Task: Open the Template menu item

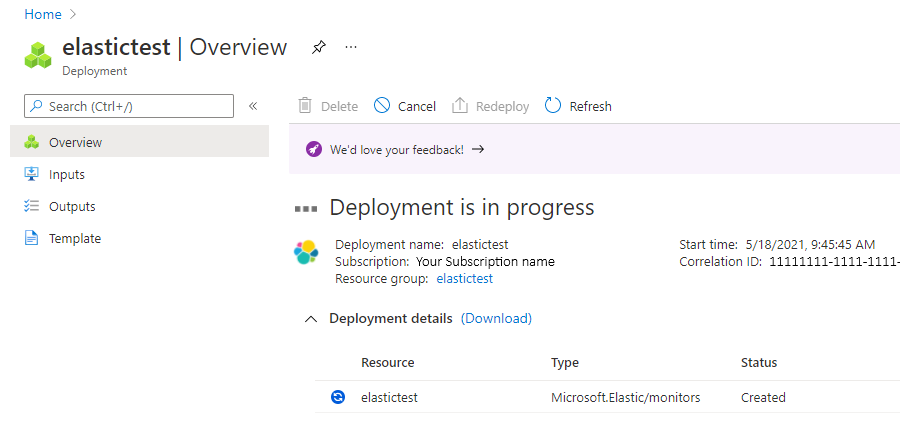Action: coord(75,238)
